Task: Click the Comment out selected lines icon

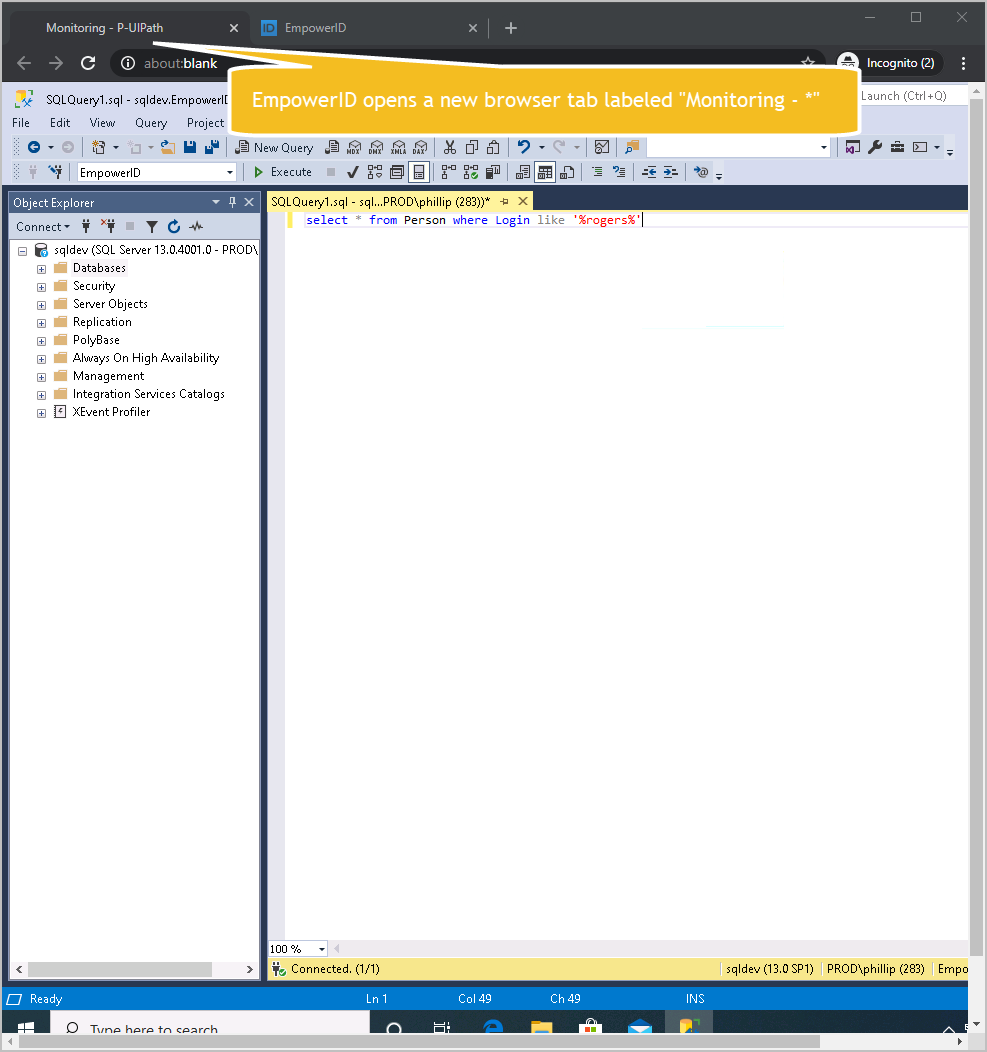Action: [599, 171]
